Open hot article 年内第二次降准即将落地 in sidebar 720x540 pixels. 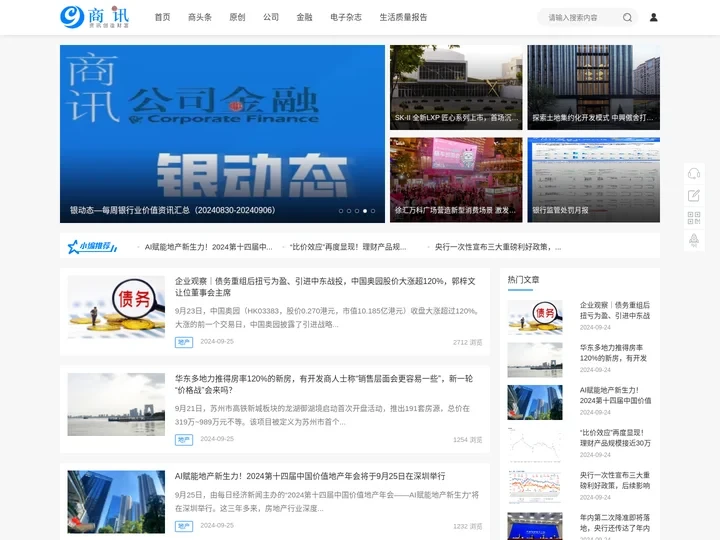click(615, 523)
